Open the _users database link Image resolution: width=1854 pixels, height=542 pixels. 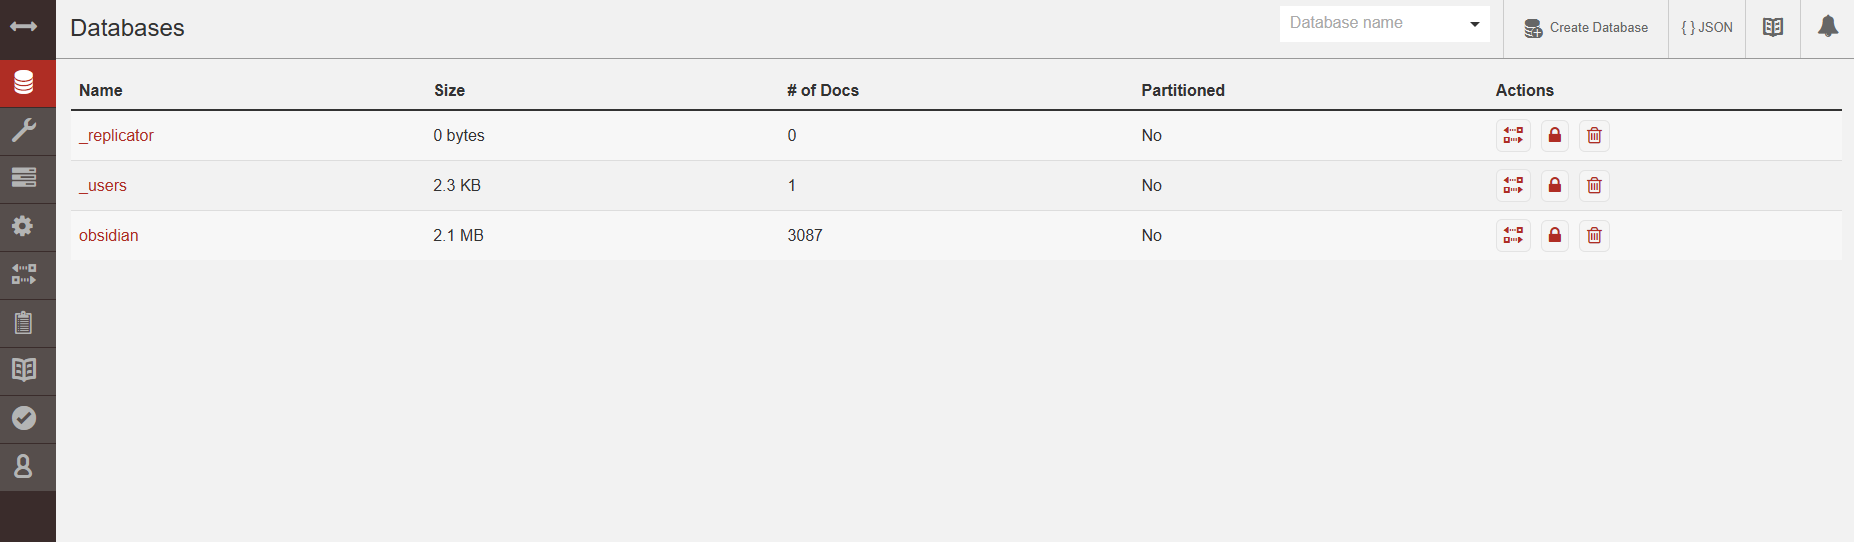click(103, 186)
